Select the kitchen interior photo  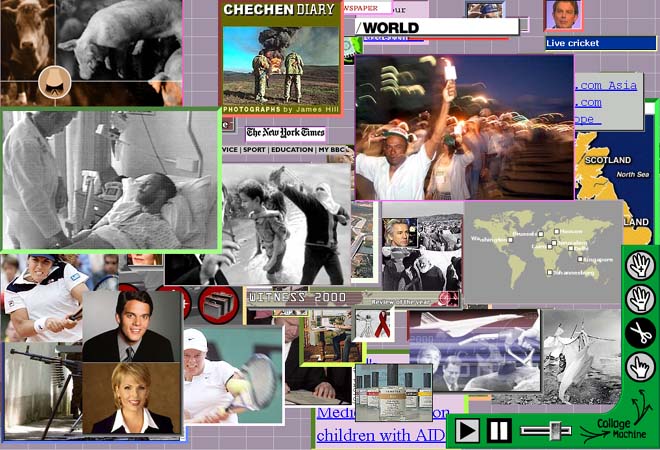(332, 337)
